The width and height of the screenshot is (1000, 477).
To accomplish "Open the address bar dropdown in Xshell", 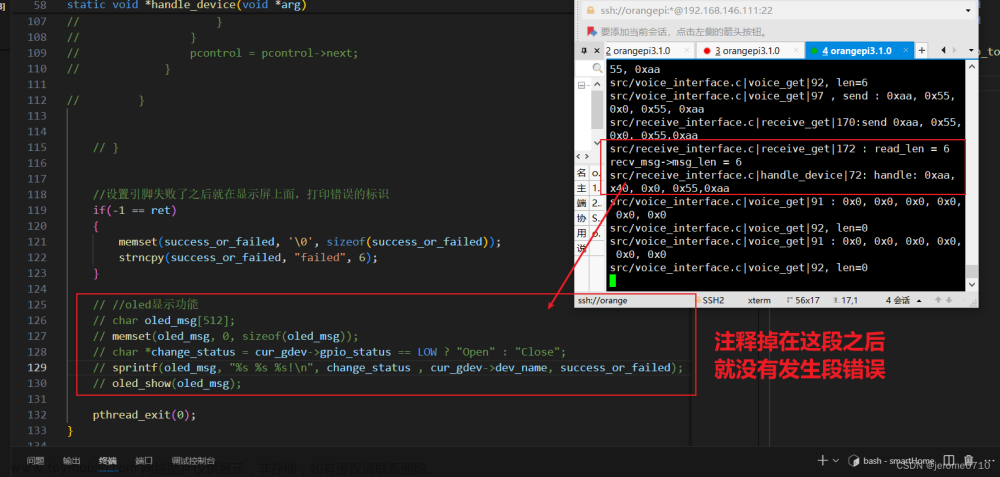I will click(968, 10).
